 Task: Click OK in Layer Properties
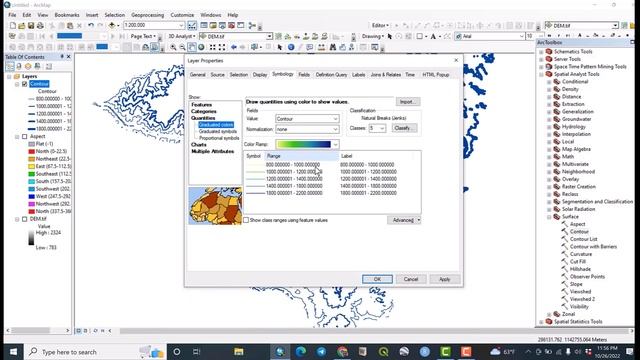[x=377, y=280]
